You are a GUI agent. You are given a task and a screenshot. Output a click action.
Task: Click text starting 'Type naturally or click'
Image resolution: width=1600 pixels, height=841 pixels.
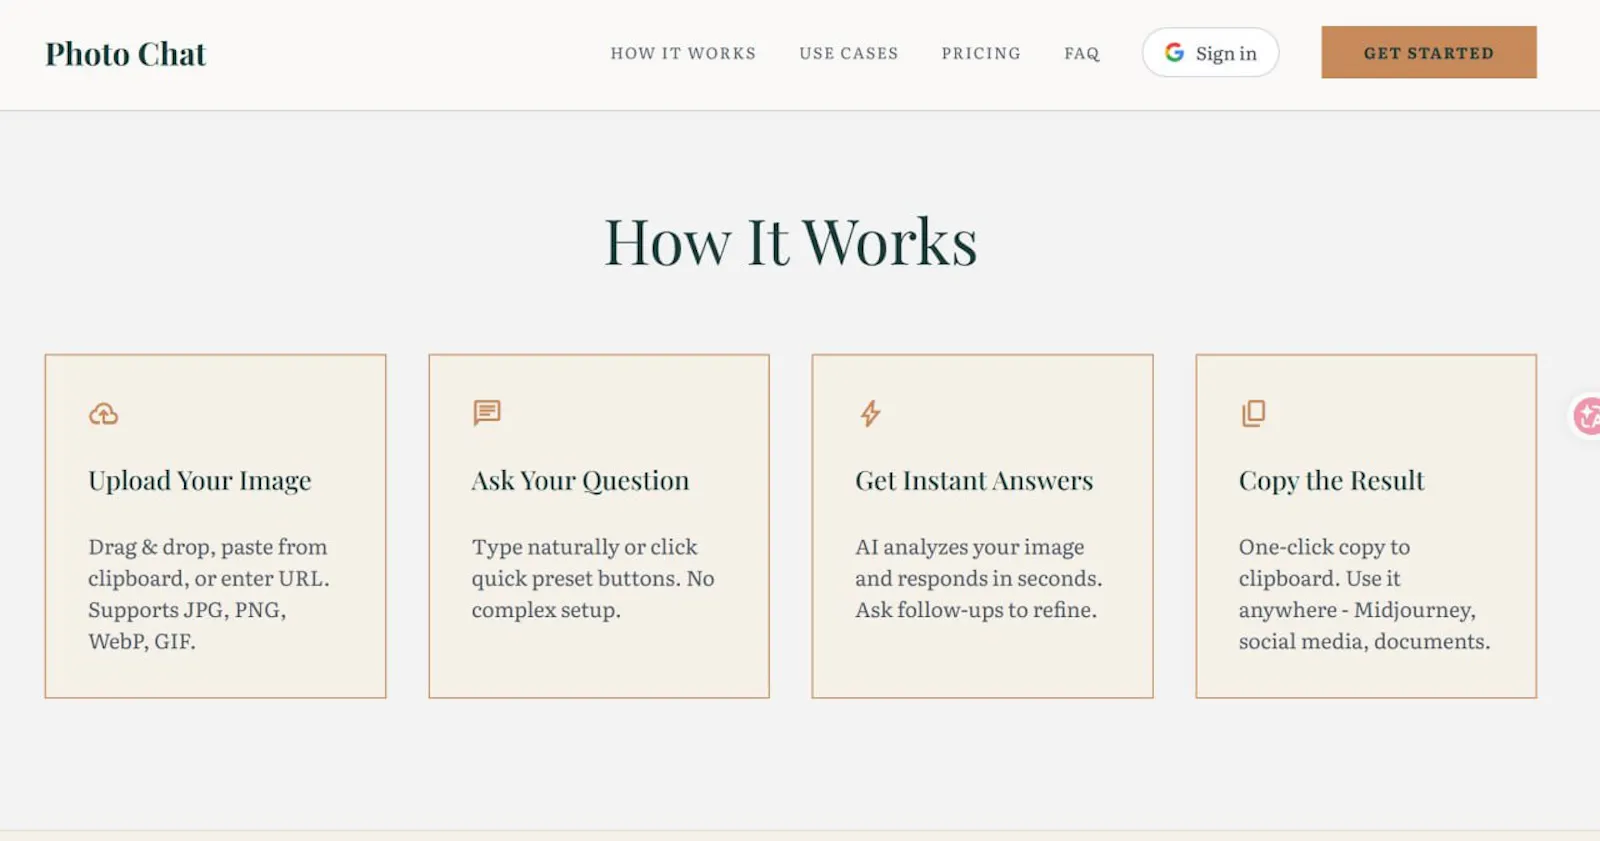click(x=593, y=578)
